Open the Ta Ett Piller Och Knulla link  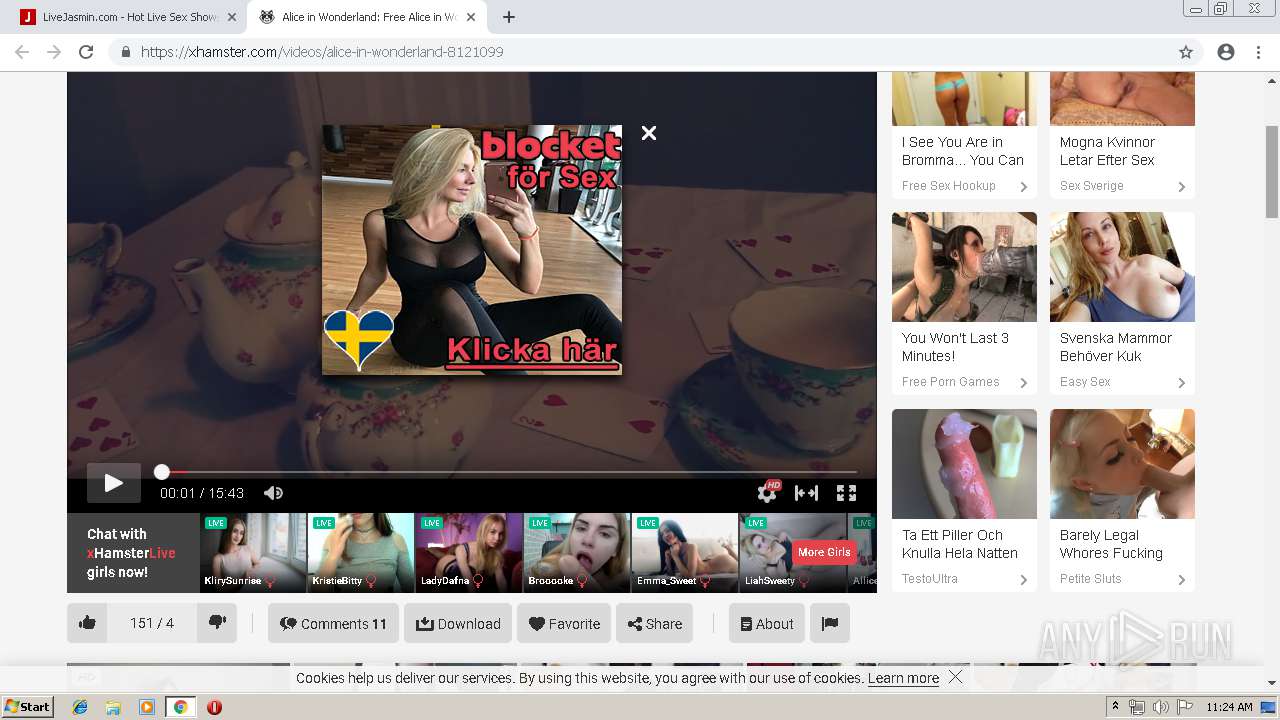(x=960, y=544)
